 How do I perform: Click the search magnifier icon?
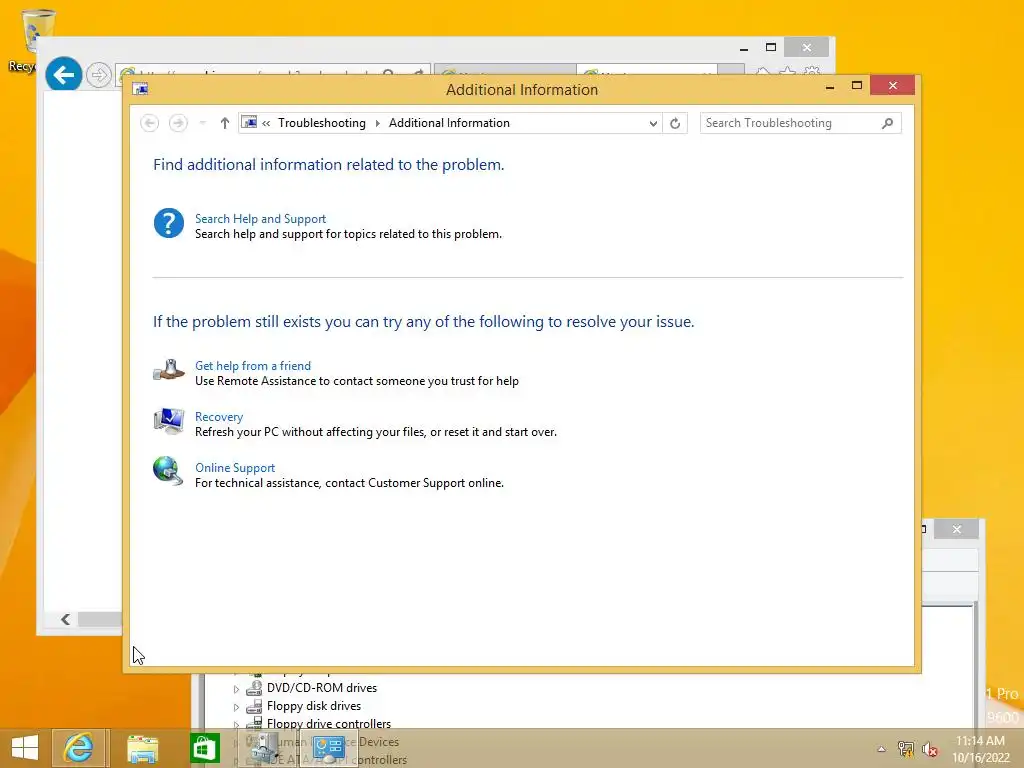888,123
